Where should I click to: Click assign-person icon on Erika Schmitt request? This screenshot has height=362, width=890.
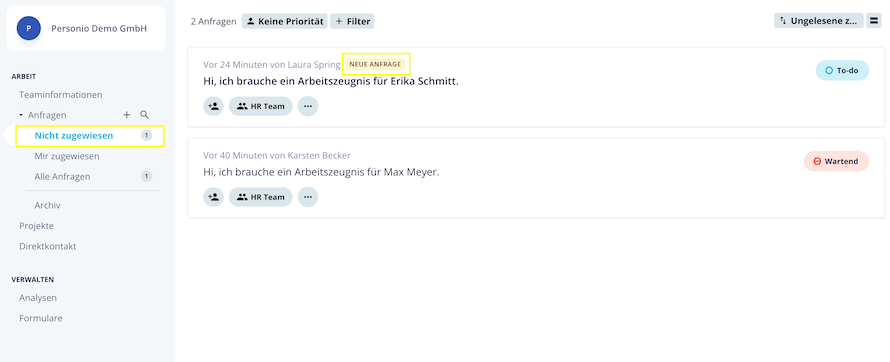213,106
